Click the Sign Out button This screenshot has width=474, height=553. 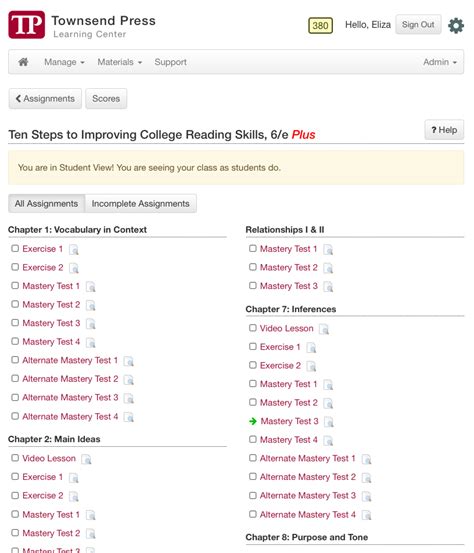pyautogui.click(x=418, y=25)
